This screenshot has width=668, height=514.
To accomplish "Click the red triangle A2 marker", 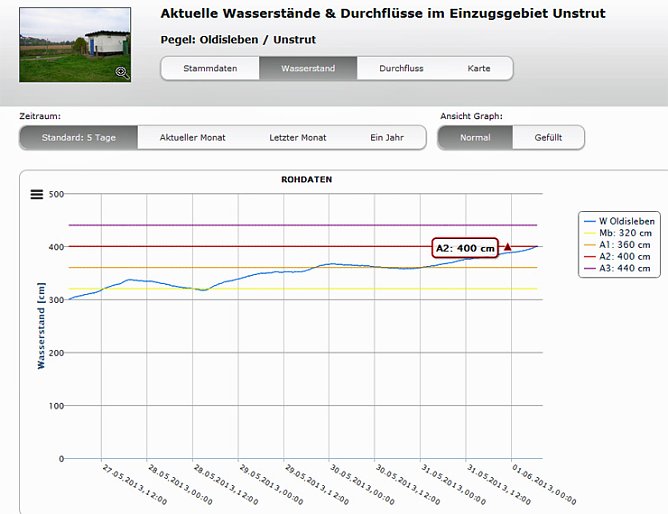I will [x=508, y=247].
